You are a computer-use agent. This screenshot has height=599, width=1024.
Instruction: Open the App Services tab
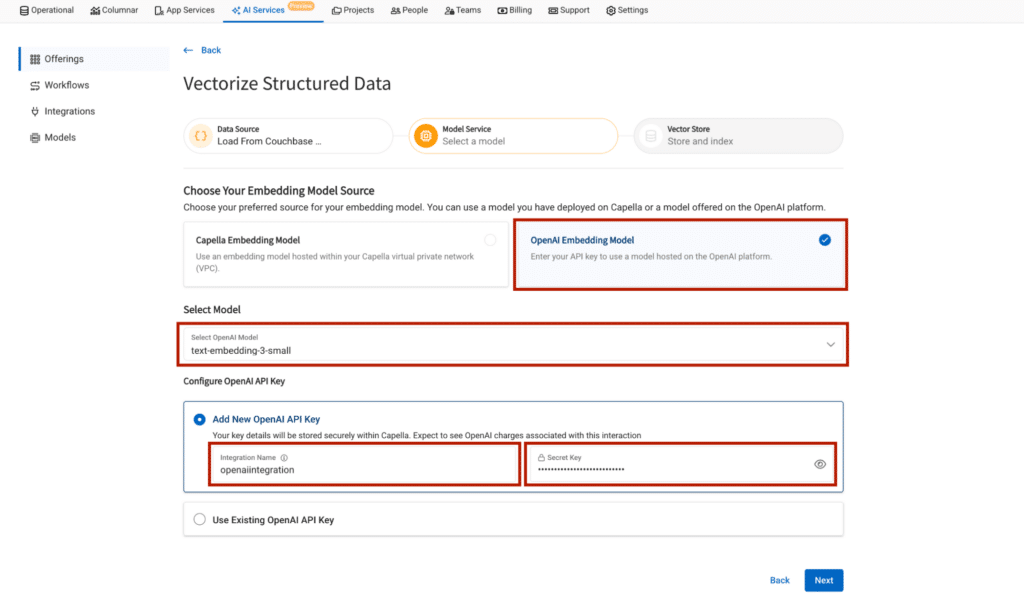184,10
